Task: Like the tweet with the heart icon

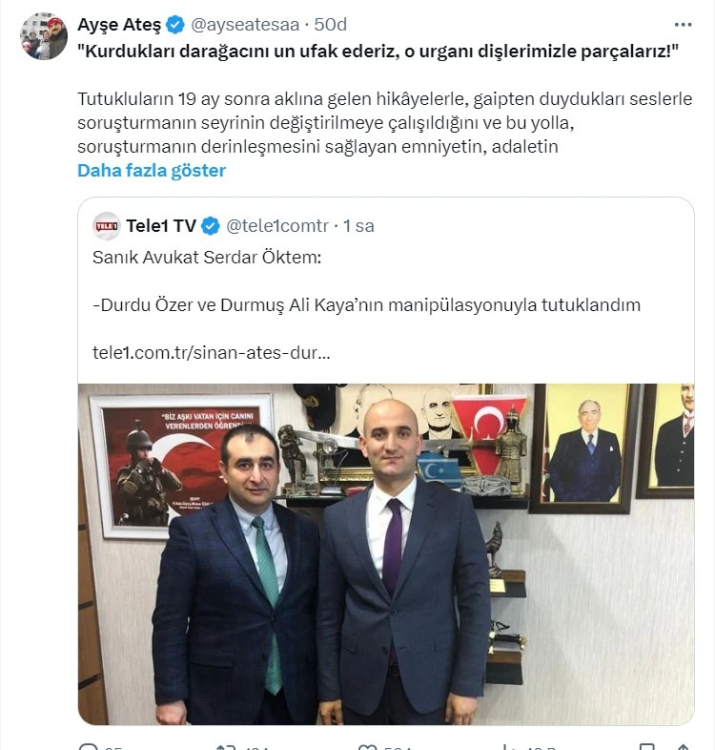Action: pyautogui.click(x=367, y=747)
